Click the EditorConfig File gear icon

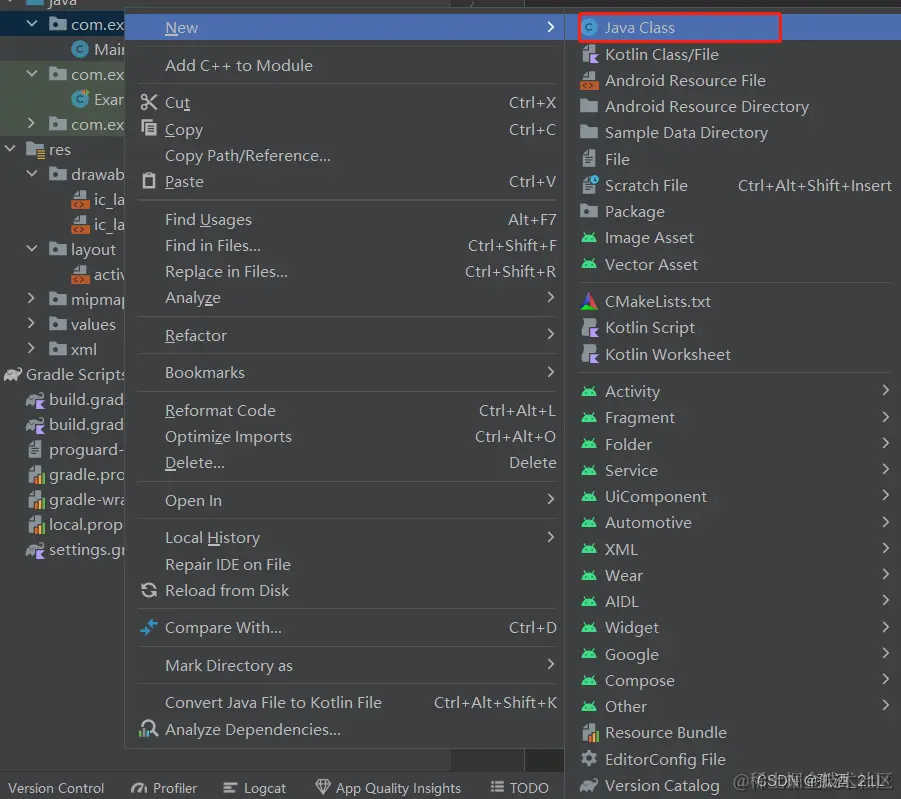[589, 759]
